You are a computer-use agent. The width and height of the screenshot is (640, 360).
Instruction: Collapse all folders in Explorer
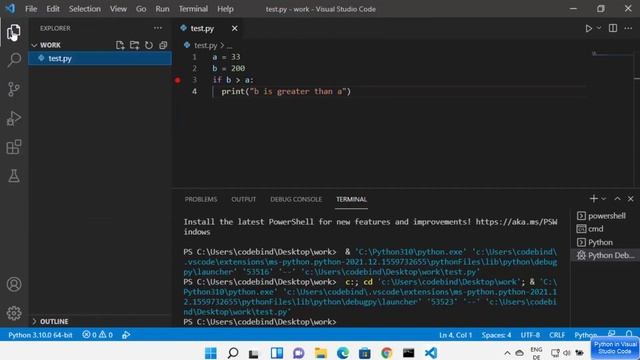point(163,45)
